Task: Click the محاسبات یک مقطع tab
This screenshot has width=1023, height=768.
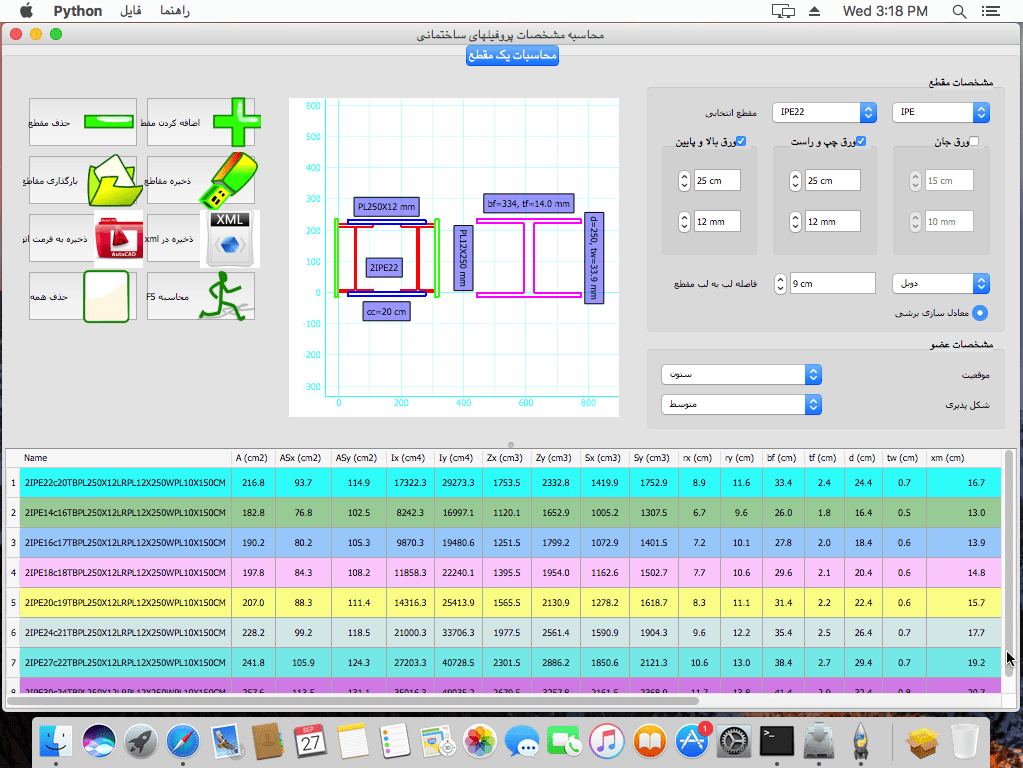Action: 512,56
